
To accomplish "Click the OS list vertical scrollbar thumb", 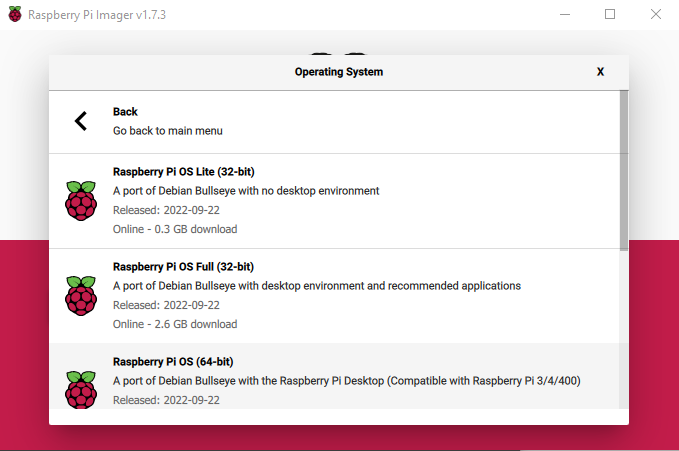I will pos(624,171).
